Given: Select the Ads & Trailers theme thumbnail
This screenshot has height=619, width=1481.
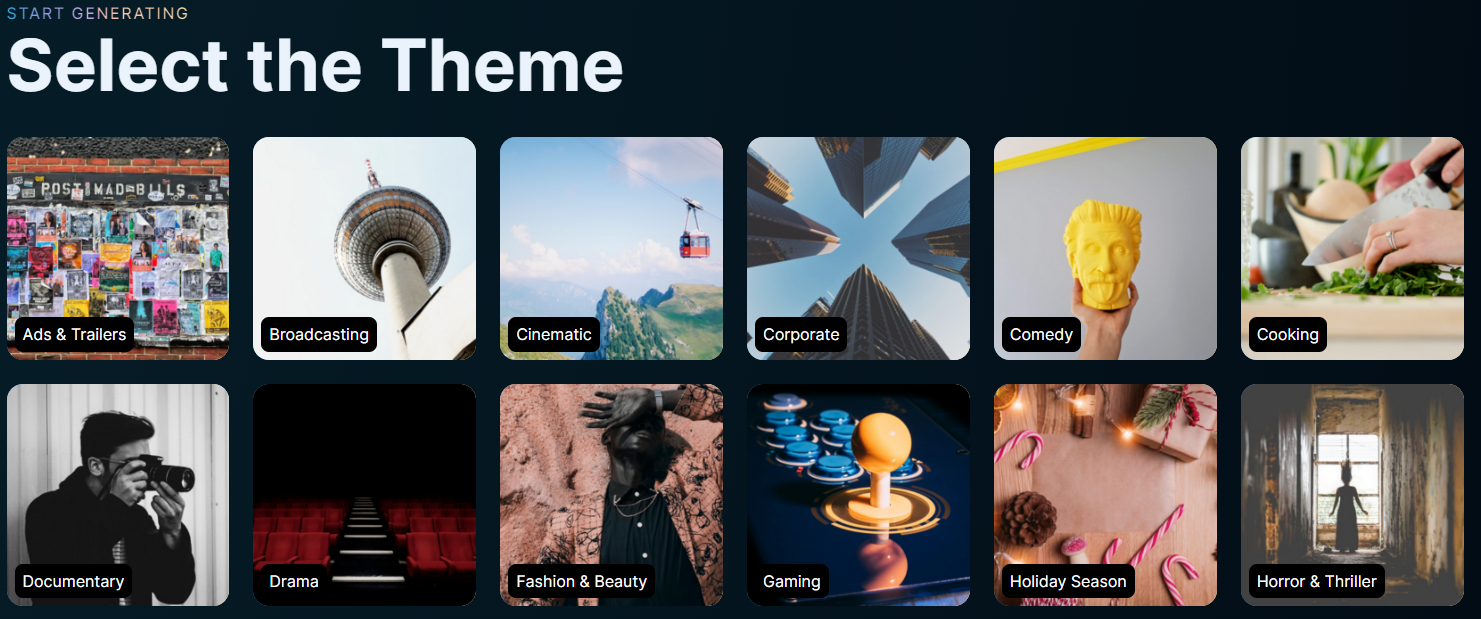Looking at the screenshot, I should [x=118, y=248].
